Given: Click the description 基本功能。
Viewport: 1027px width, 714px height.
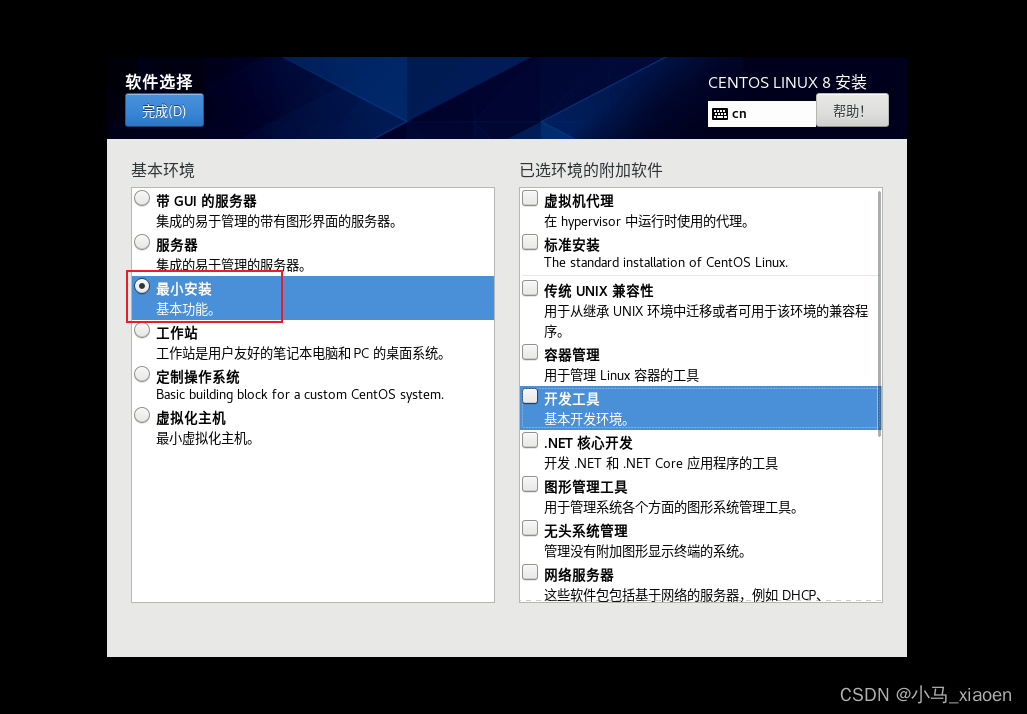Looking at the screenshot, I should 185,309.
